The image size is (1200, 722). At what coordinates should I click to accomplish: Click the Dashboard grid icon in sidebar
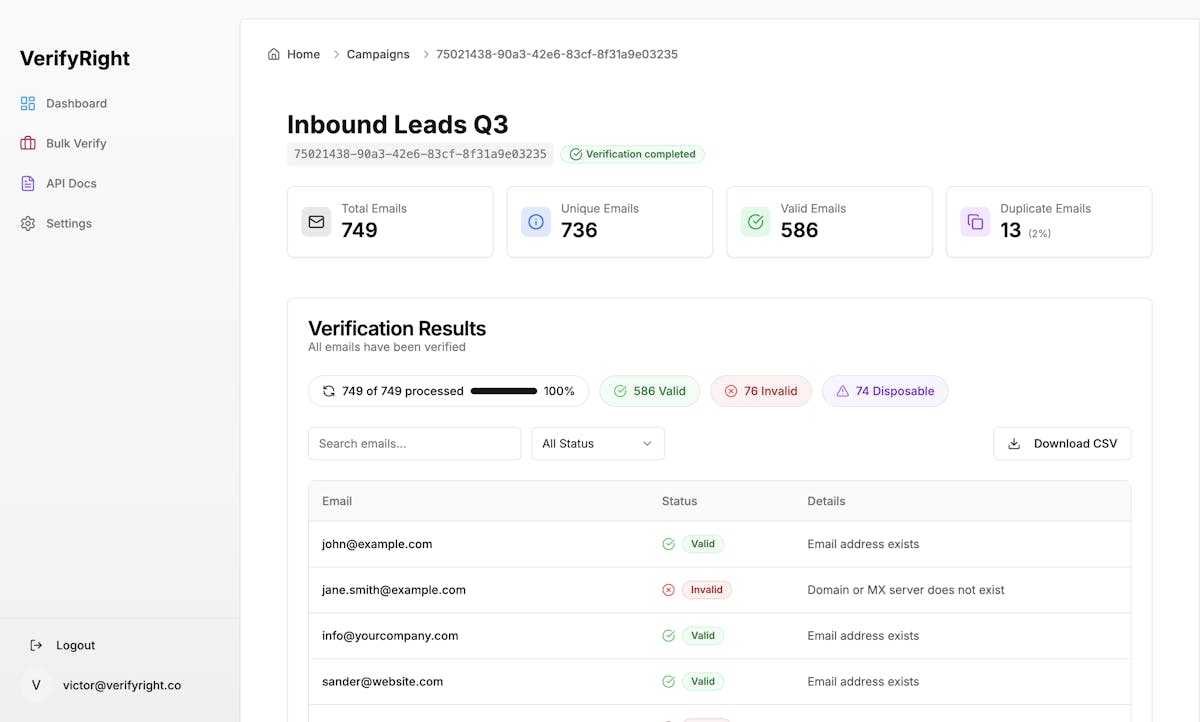[x=28, y=103]
